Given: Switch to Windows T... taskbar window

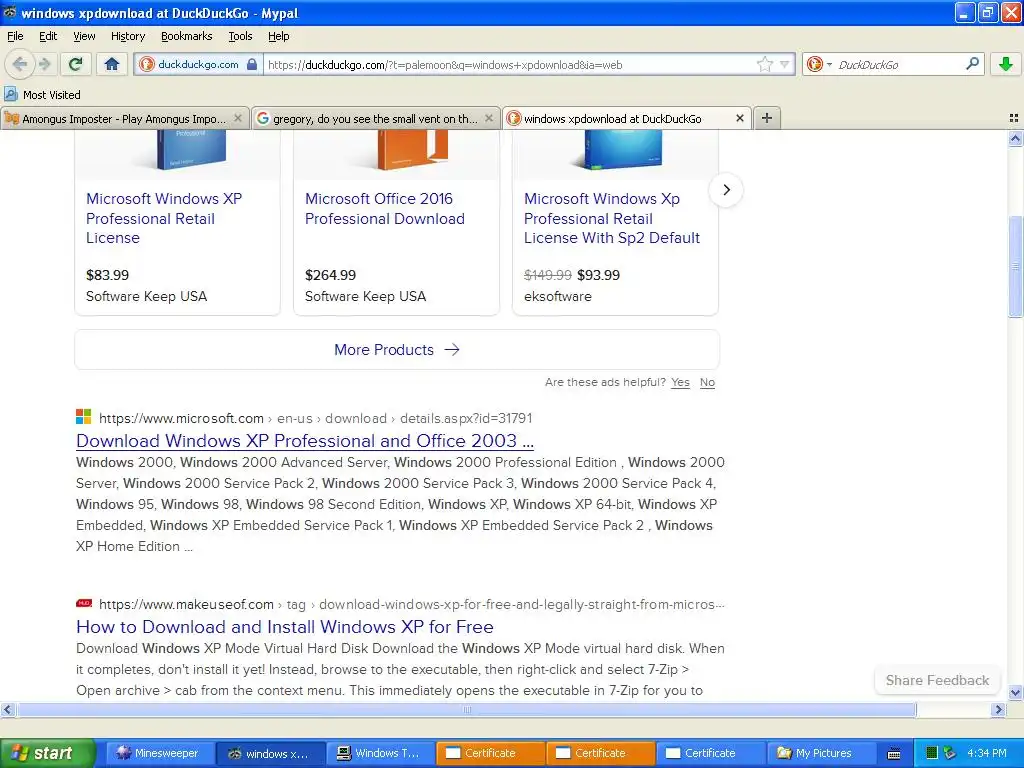Looking at the screenshot, I should click(x=379, y=753).
